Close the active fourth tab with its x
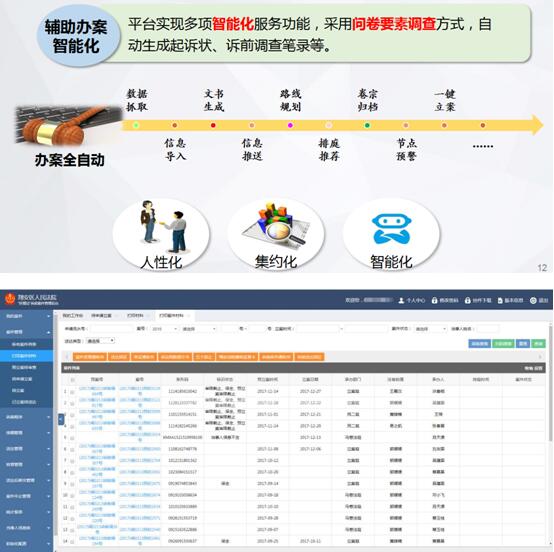The height and width of the screenshot is (552, 554). coord(188,316)
